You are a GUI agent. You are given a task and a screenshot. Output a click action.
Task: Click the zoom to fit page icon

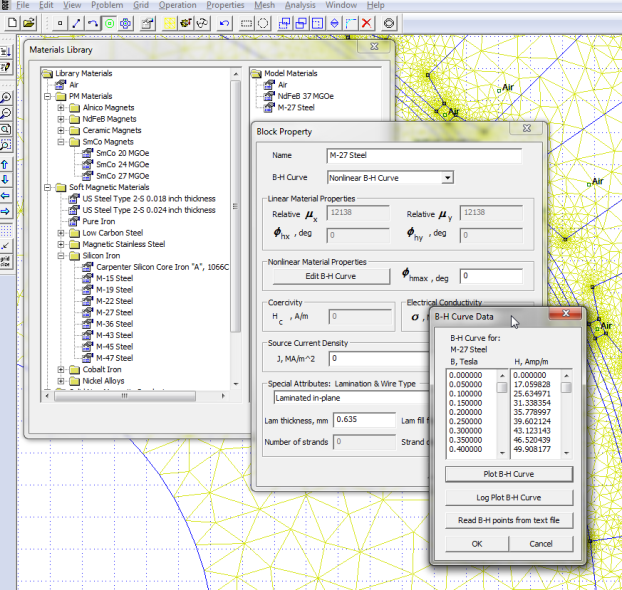tap(6, 129)
